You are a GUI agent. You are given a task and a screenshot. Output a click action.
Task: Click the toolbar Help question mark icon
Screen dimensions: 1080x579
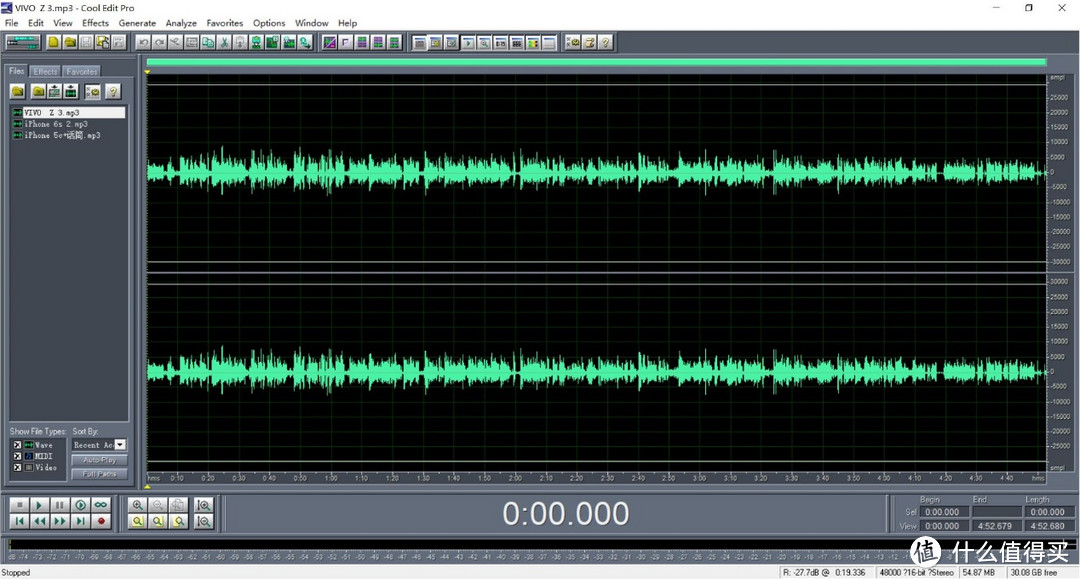point(605,43)
